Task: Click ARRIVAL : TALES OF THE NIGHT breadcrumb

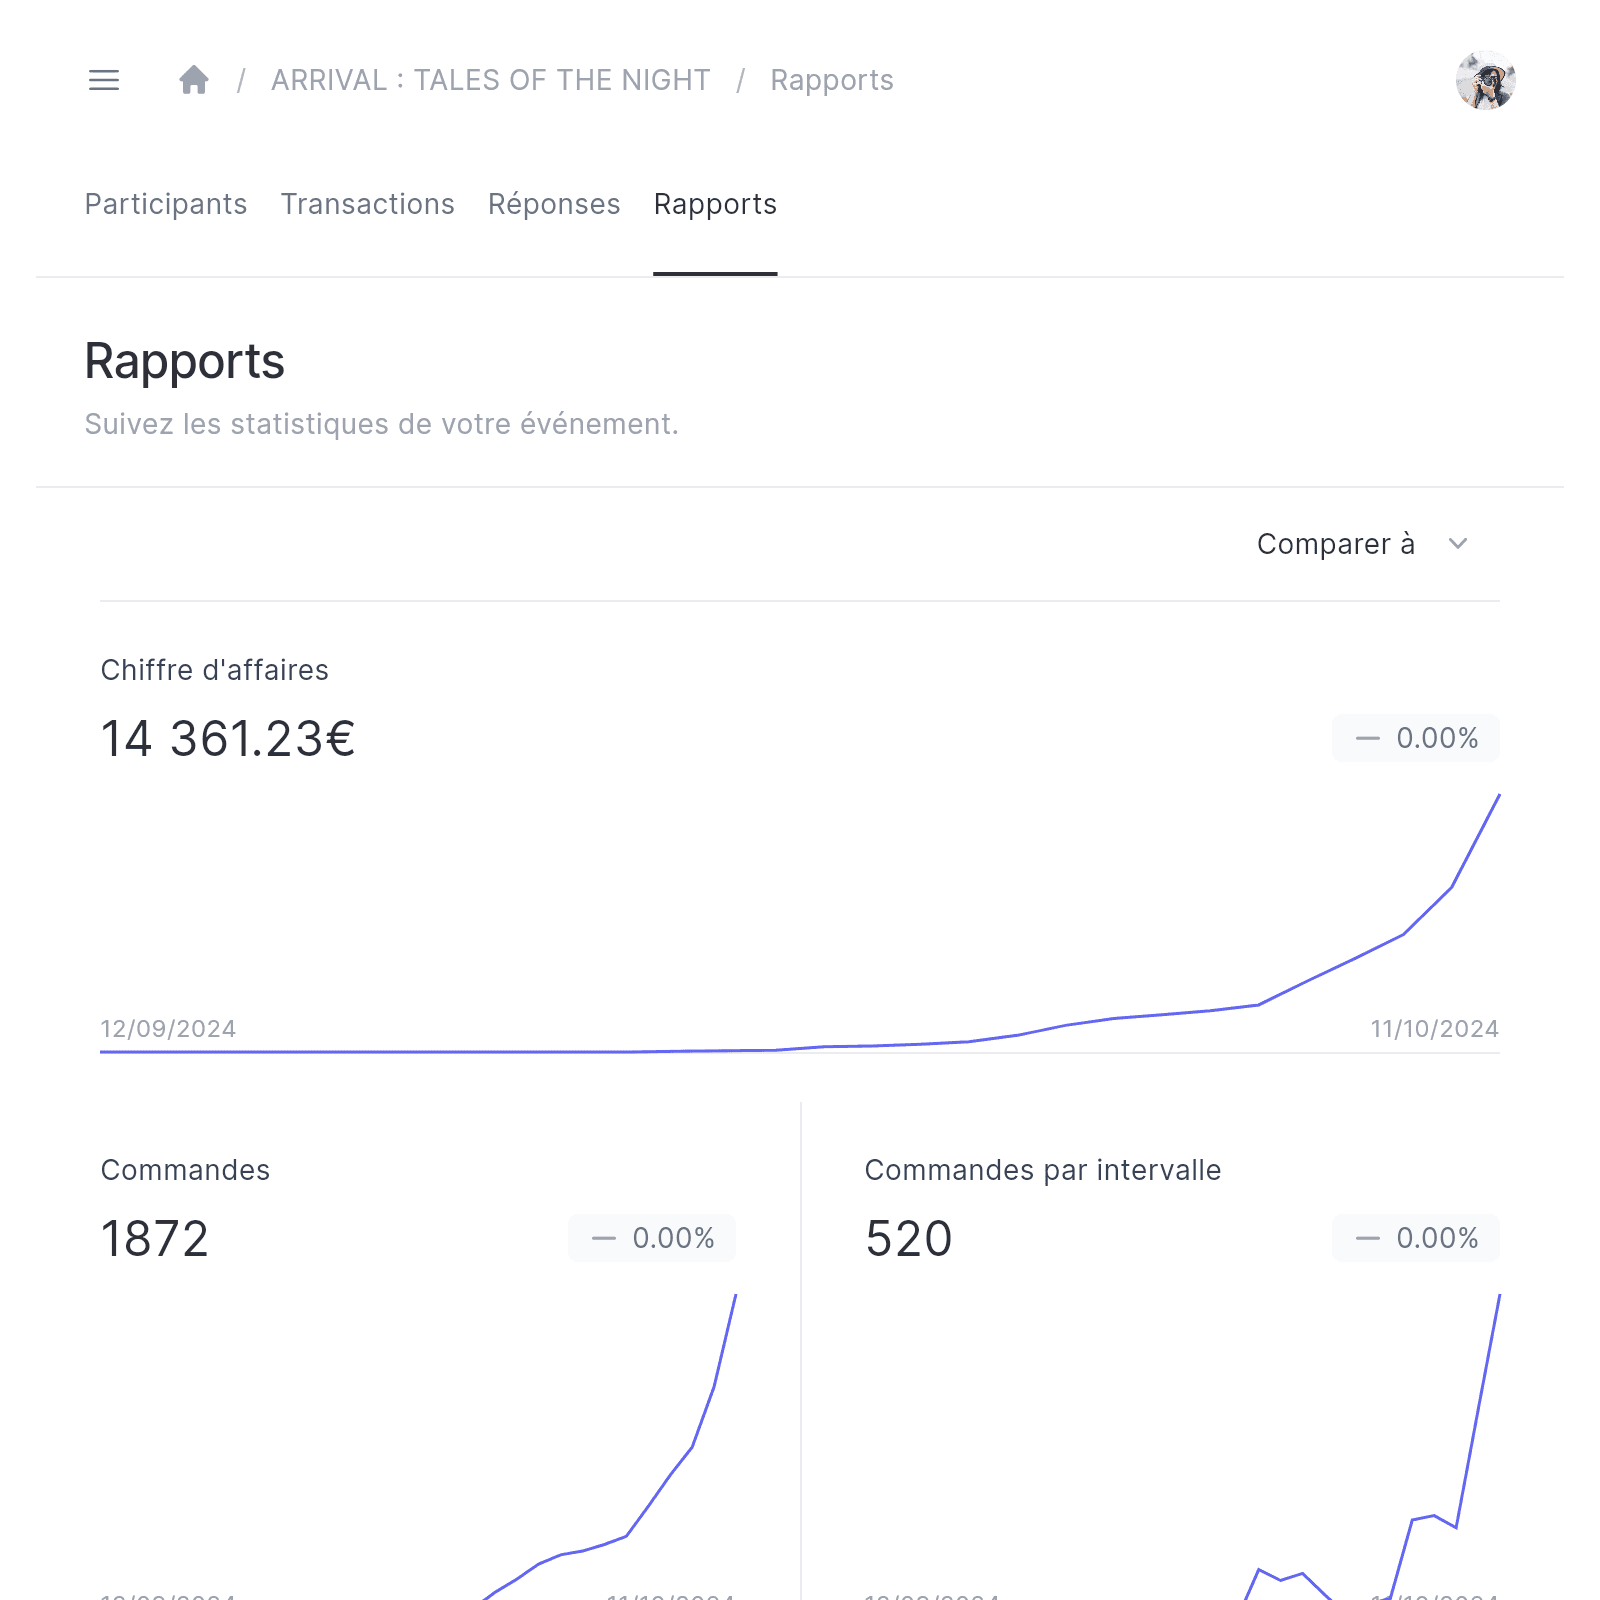Action: tap(490, 80)
